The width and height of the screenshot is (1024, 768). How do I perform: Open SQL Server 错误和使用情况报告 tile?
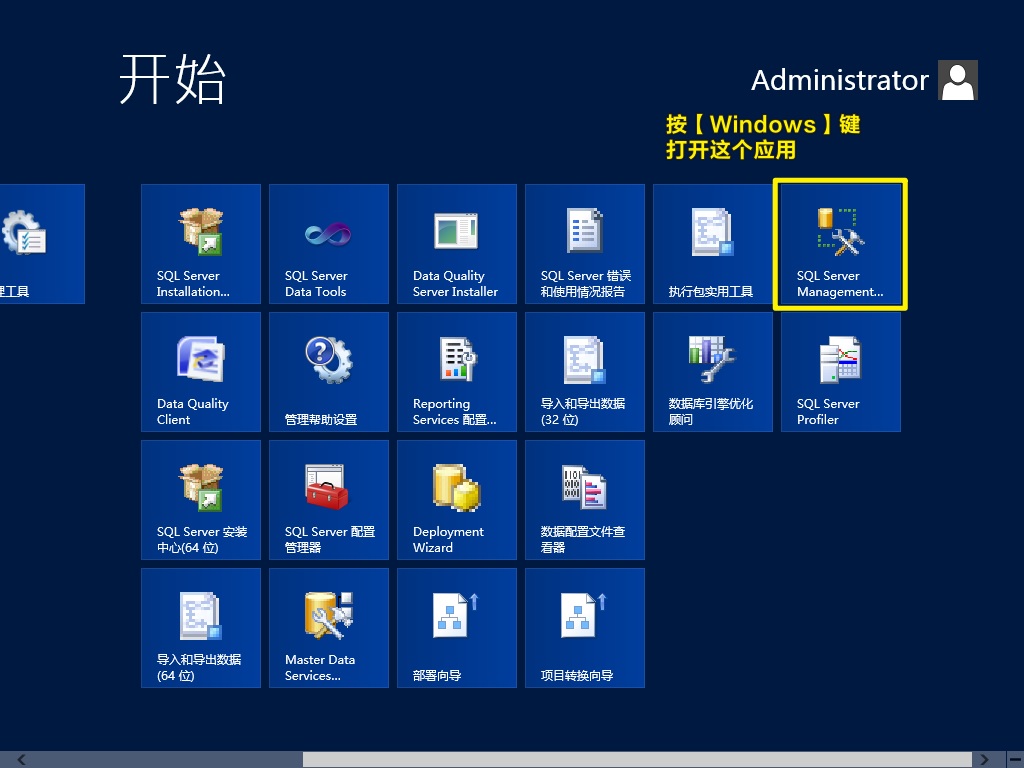pyautogui.click(x=585, y=244)
